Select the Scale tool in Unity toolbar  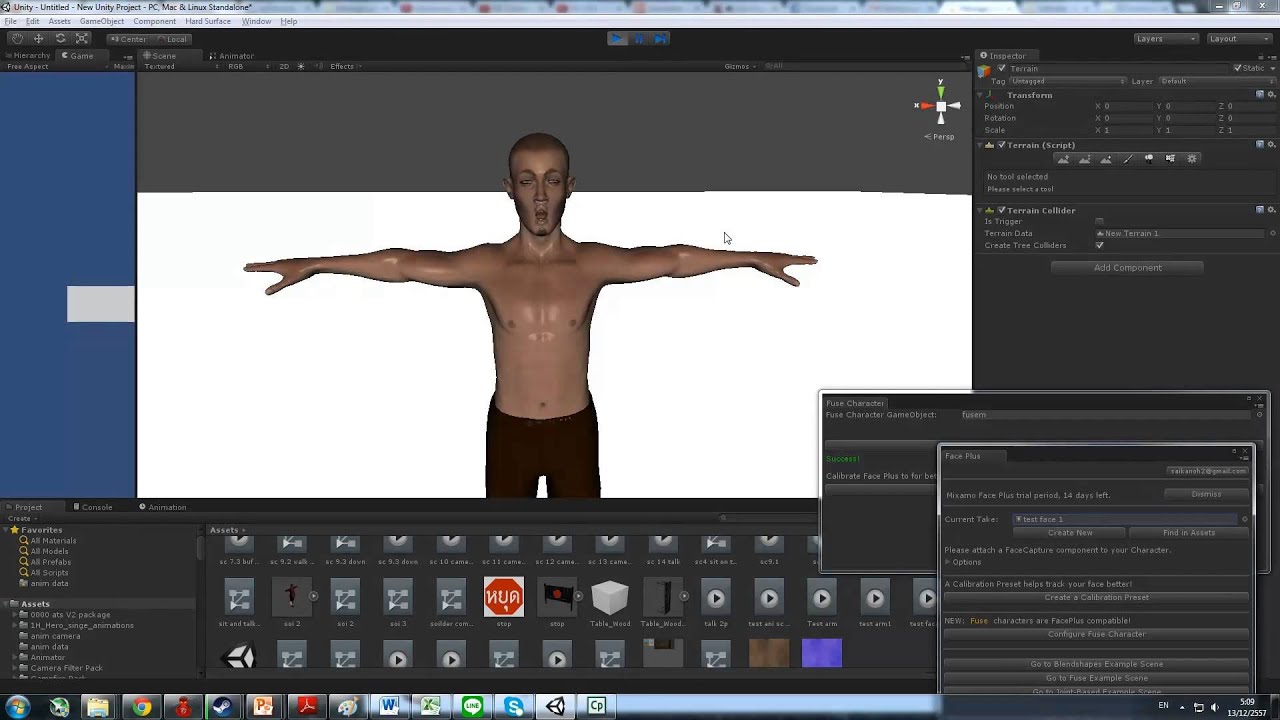[83, 38]
